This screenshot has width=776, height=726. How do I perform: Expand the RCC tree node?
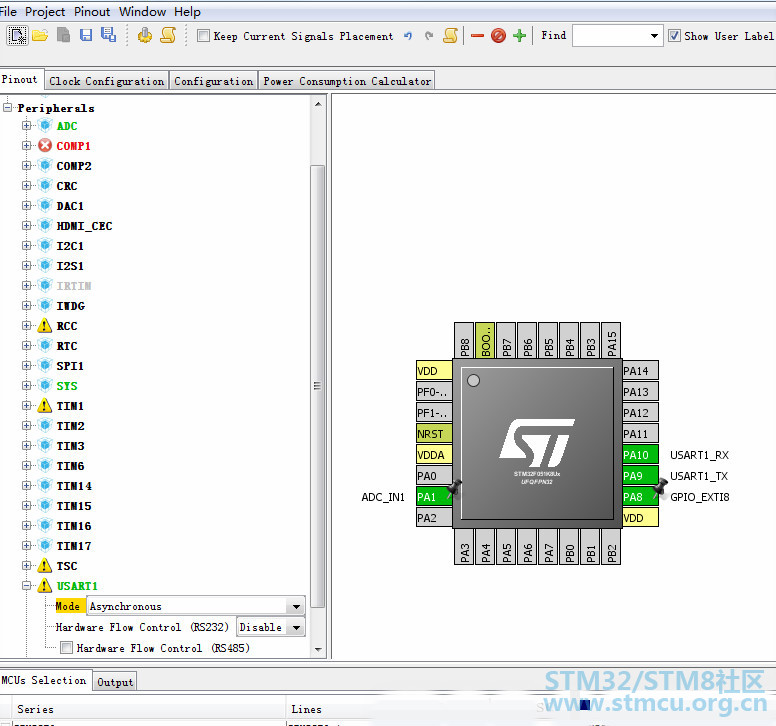pyautogui.click(x=26, y=326)
